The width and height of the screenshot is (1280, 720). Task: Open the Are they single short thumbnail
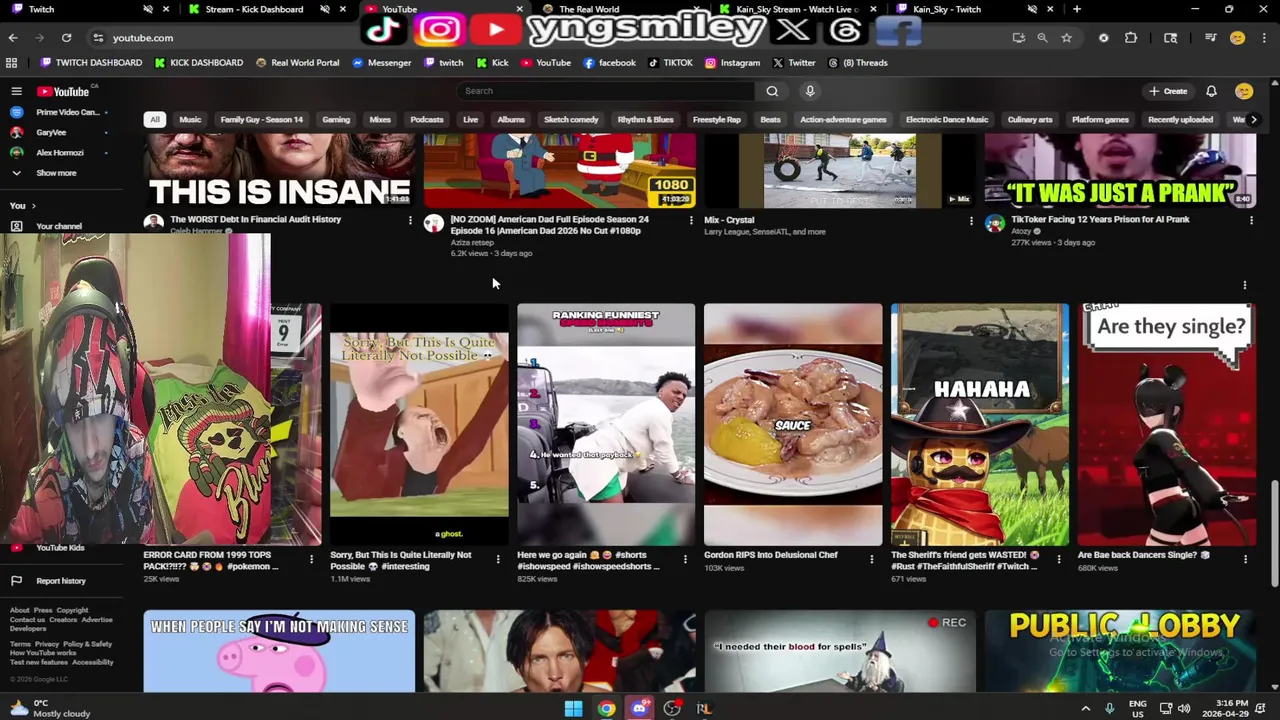pyautogui.click(x=1167, y=425)
